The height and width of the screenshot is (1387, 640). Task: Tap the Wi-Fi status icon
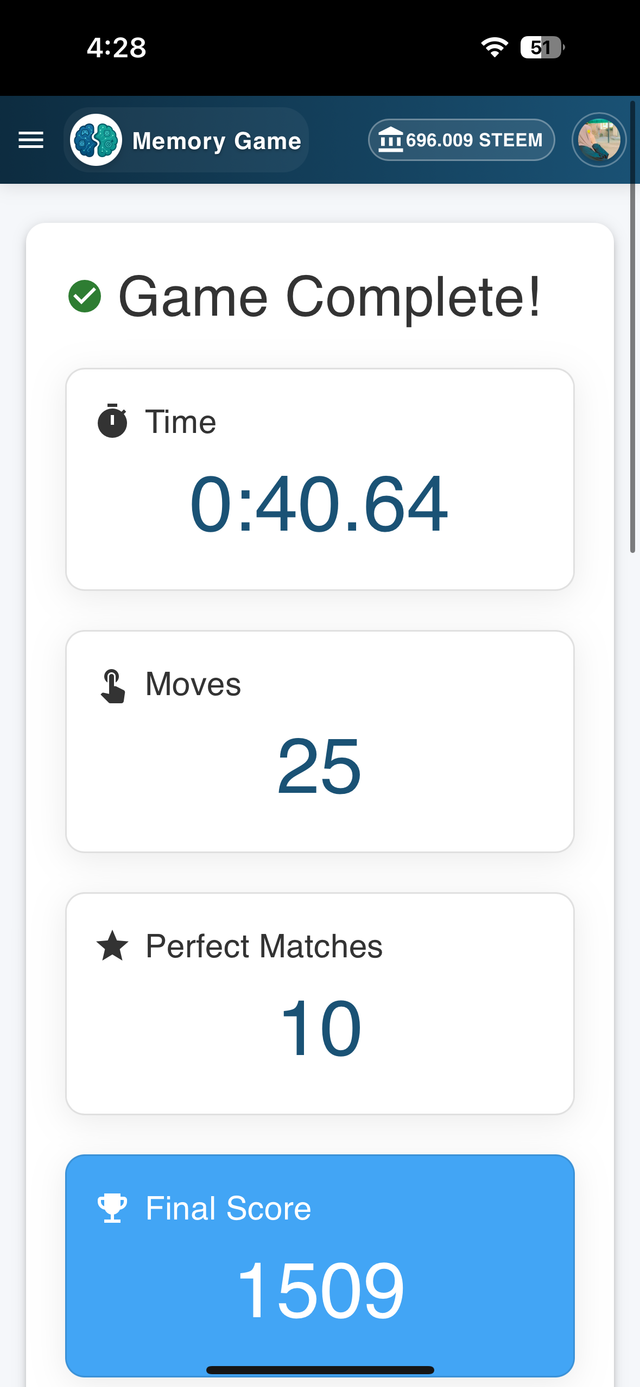pos(494,47)
